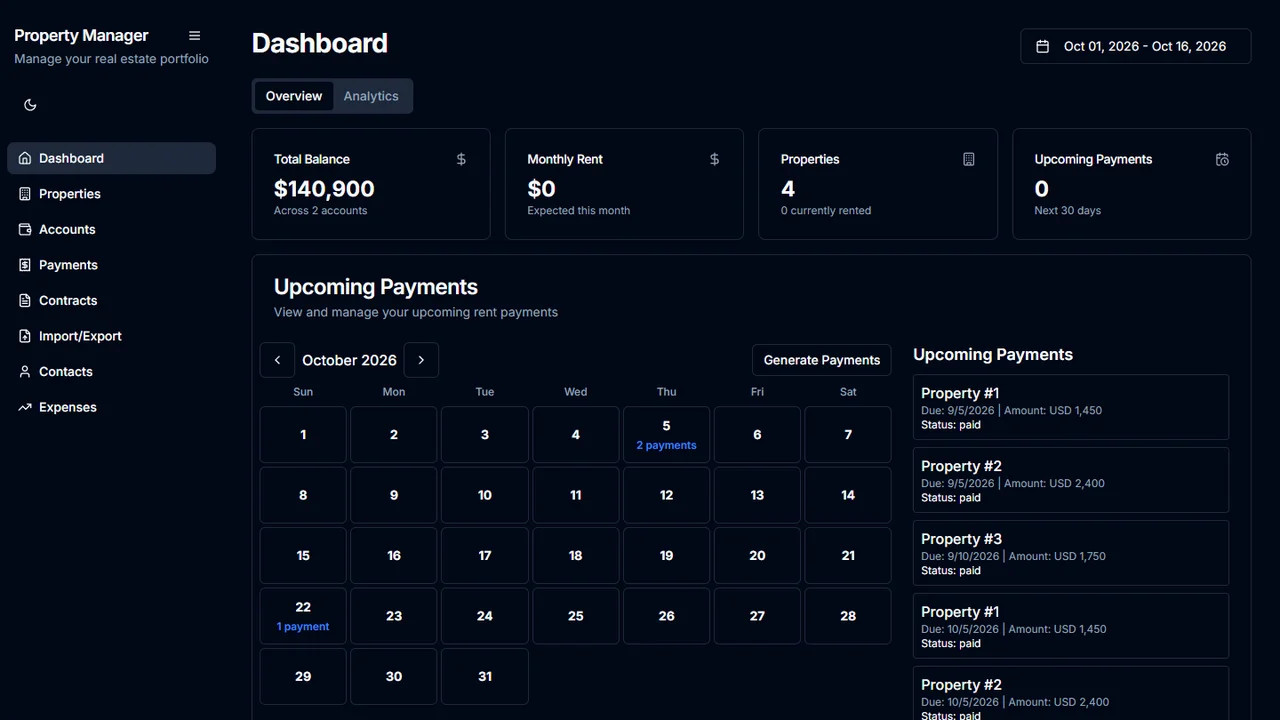Go to previous month in calendar

[277, 360]
